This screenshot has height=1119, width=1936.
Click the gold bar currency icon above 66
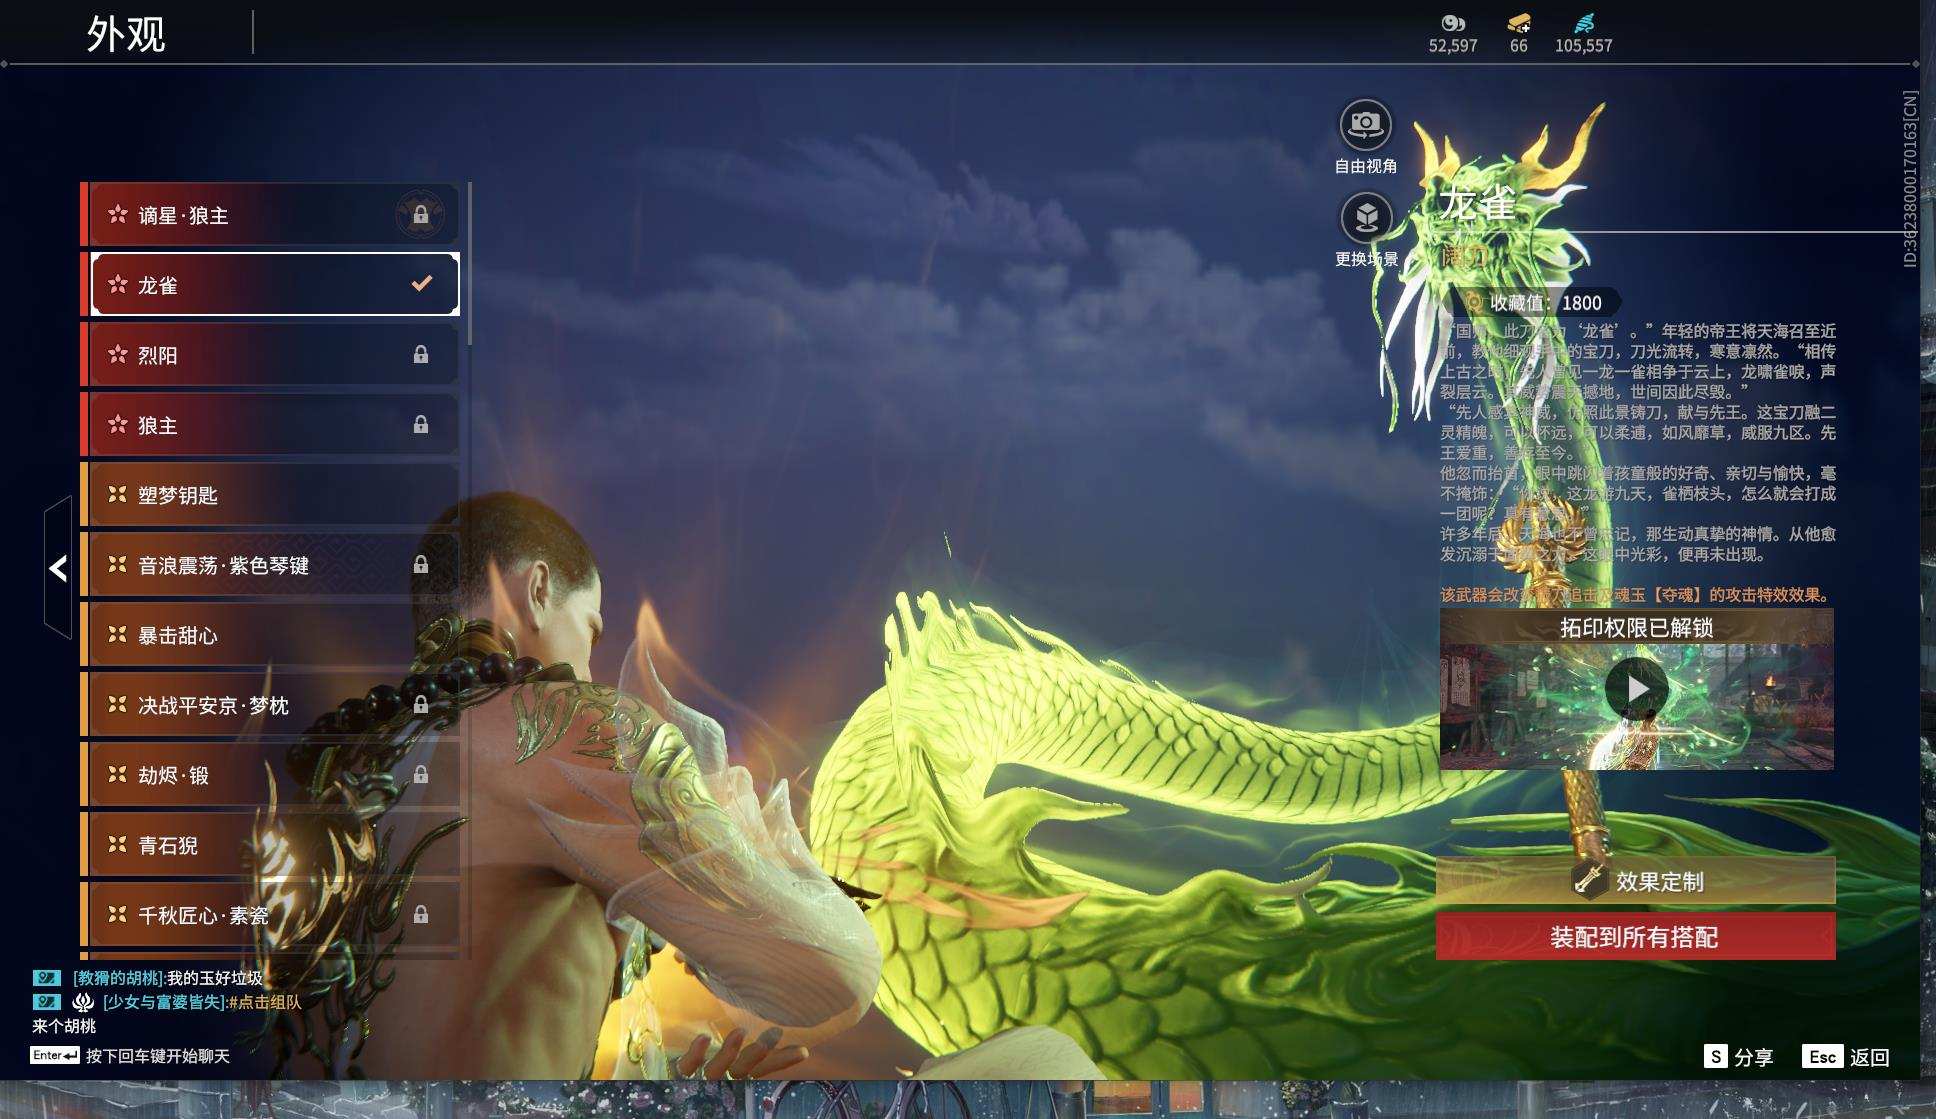(x=1519, y=23)
